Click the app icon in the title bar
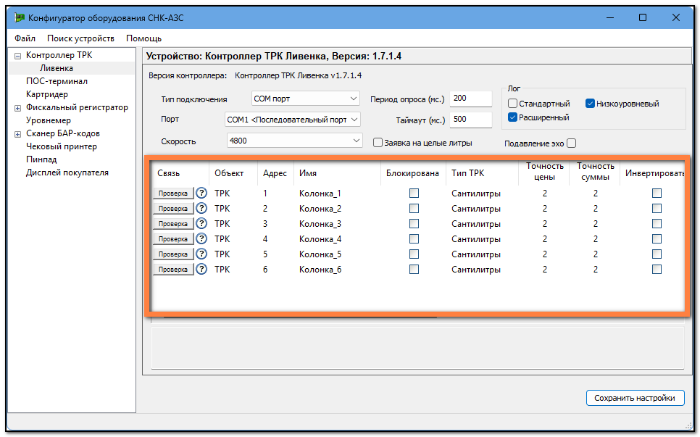The height and width of the screenshot is (437, 700). (19, 18)
